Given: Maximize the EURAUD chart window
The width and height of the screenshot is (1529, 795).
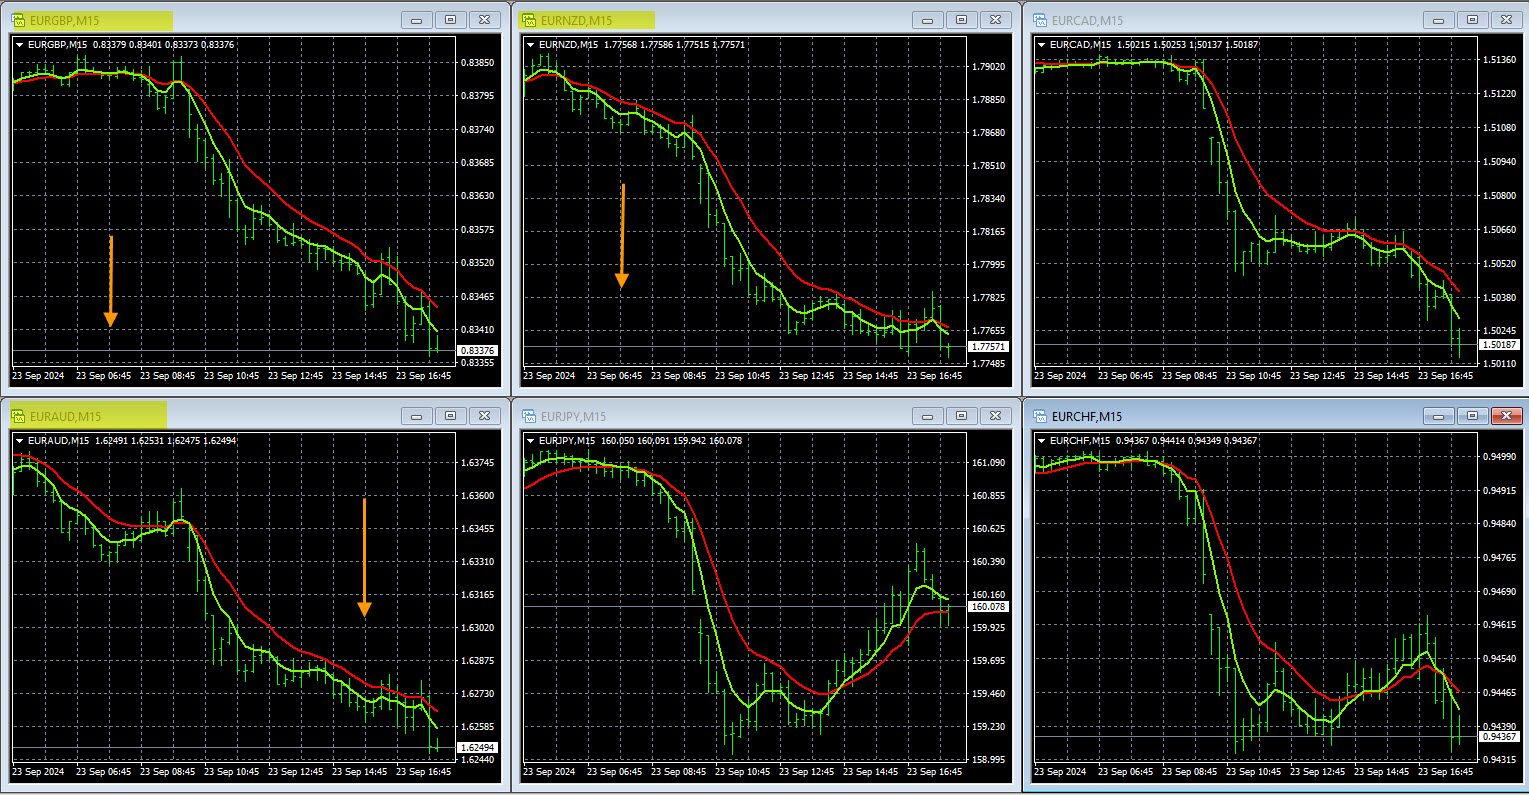Looking at the screenshot, I should 451,416.
